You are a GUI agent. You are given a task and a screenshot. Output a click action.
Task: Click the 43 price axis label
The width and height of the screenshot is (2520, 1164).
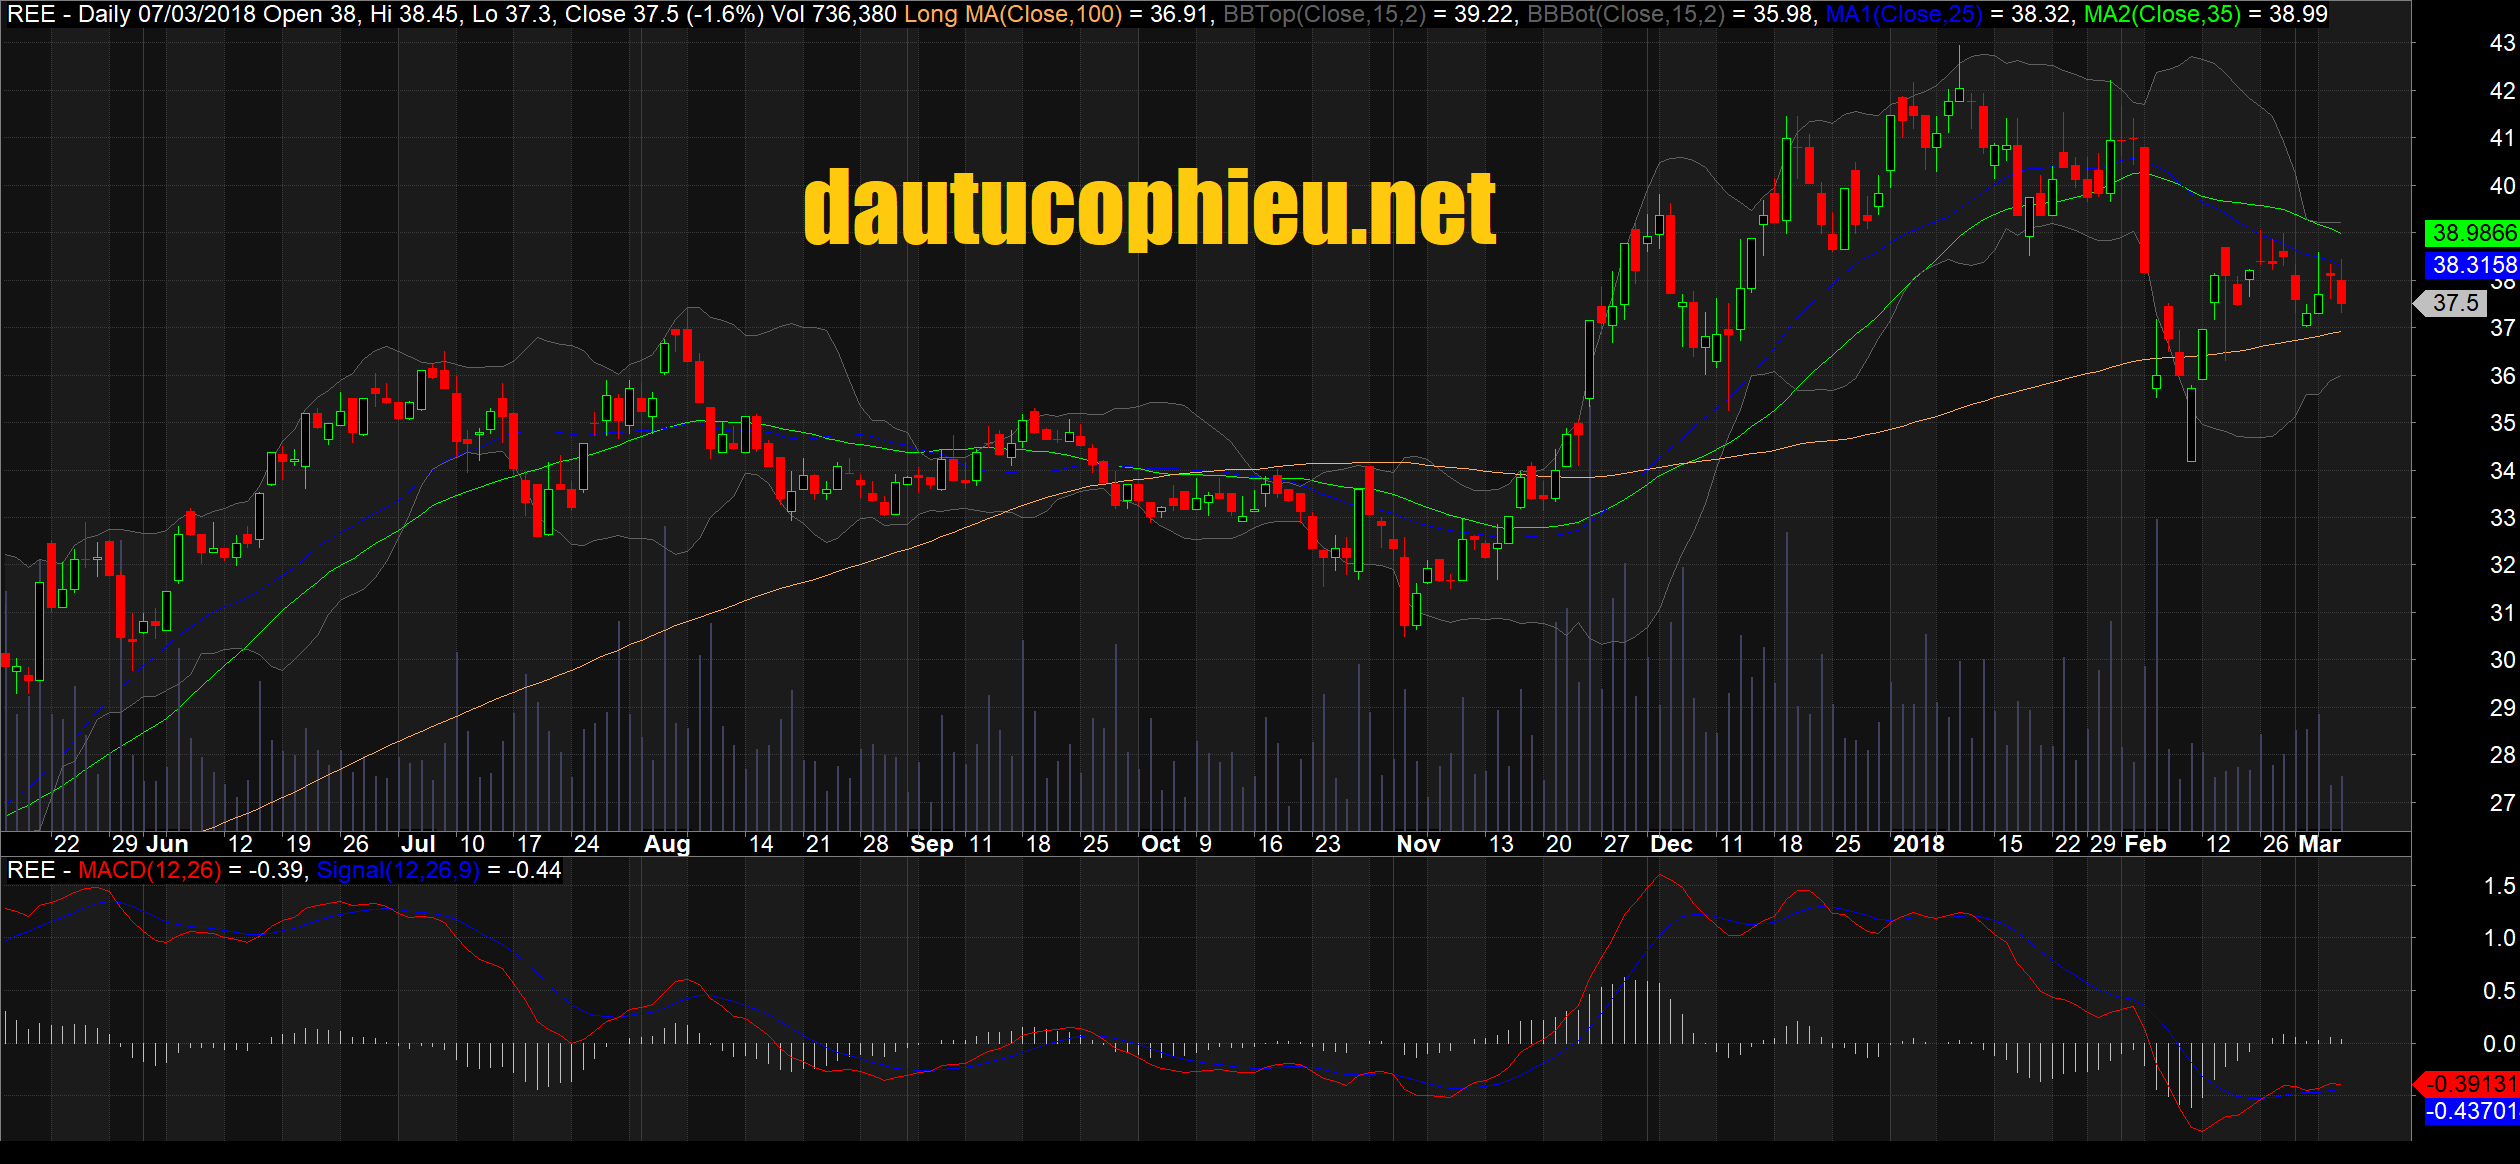pos(2502,43)
